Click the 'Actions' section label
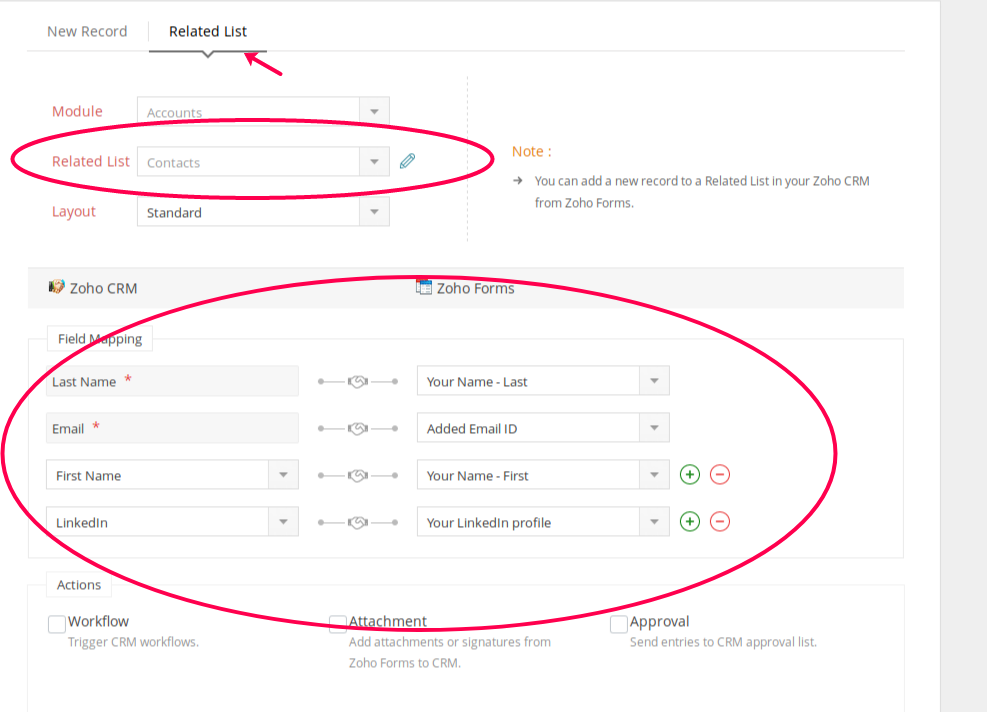This screenshot has height=712, width=987. [79, 585]
